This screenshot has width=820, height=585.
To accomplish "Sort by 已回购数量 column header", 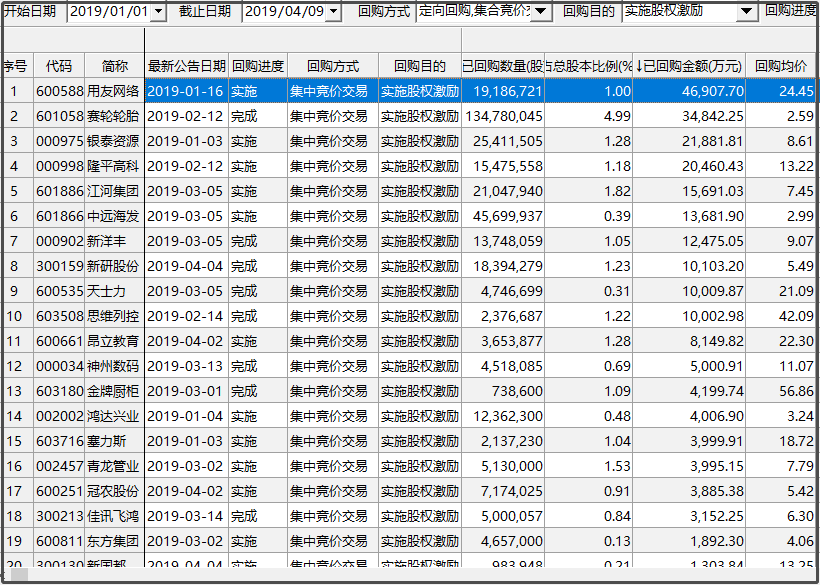I will [x=503, y=66].
